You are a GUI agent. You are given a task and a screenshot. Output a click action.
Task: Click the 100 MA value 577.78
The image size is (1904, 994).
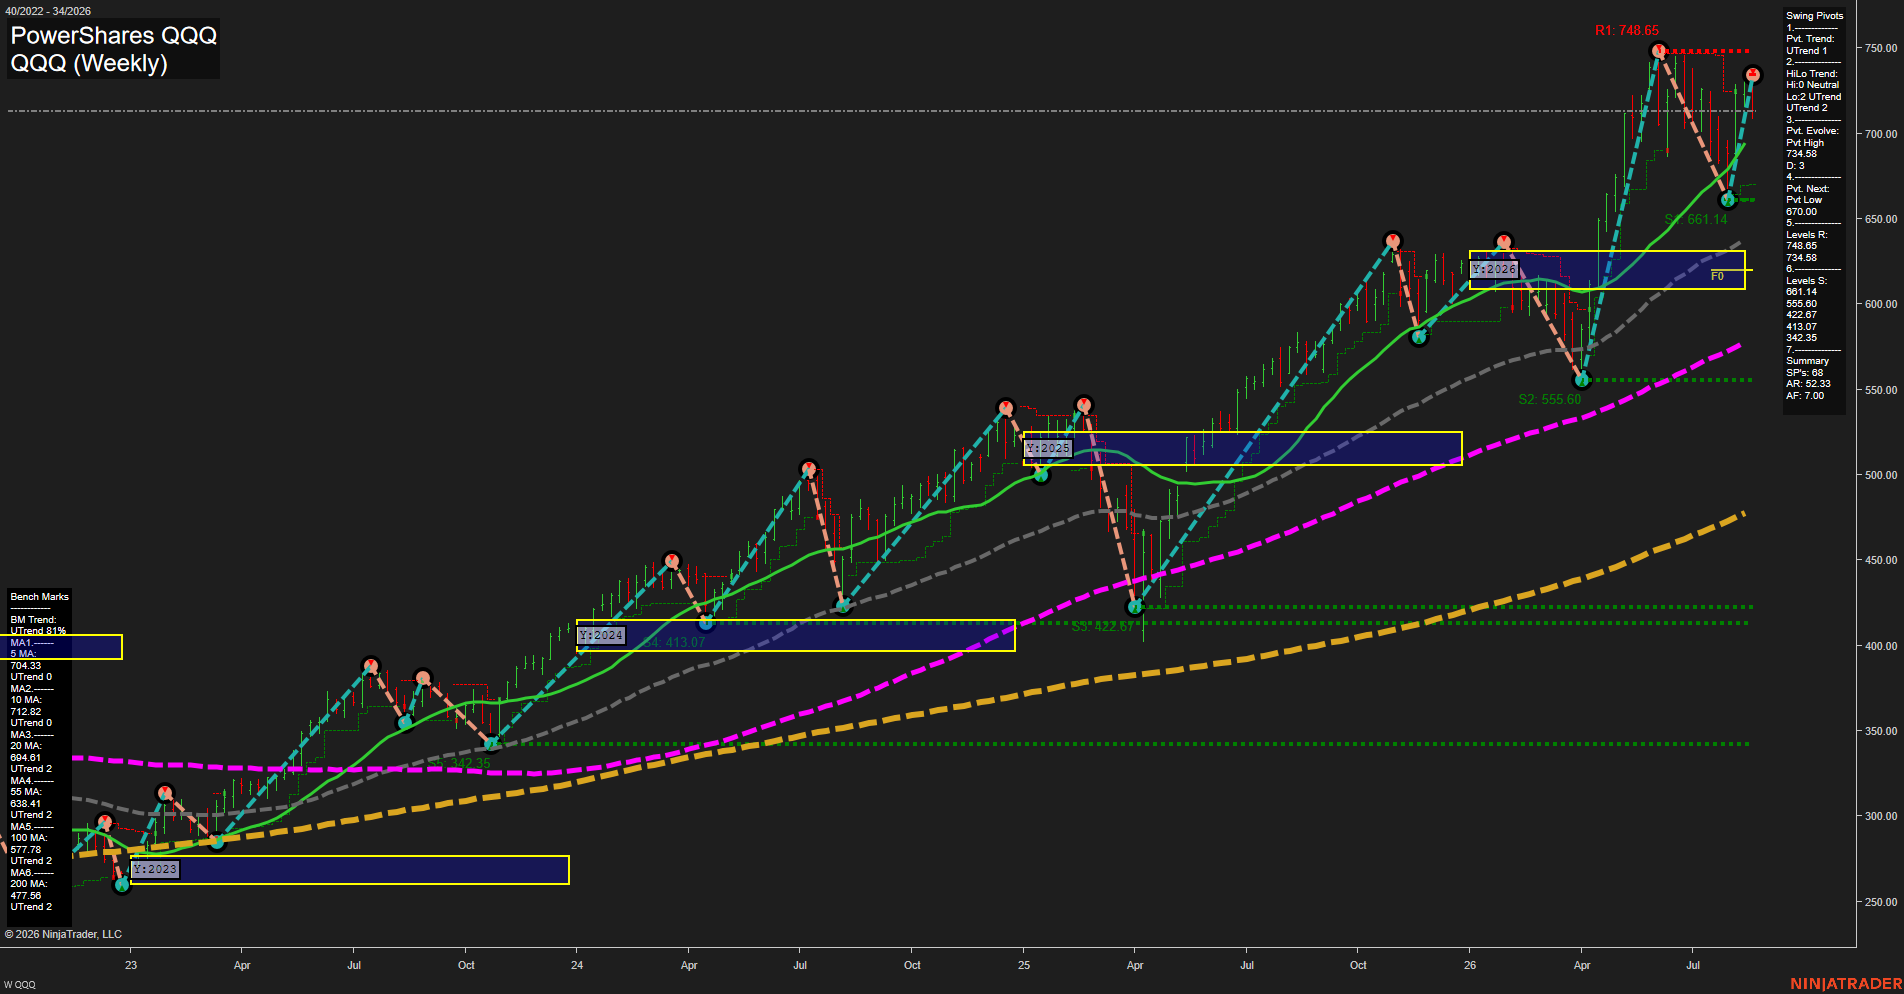point(26,849)
